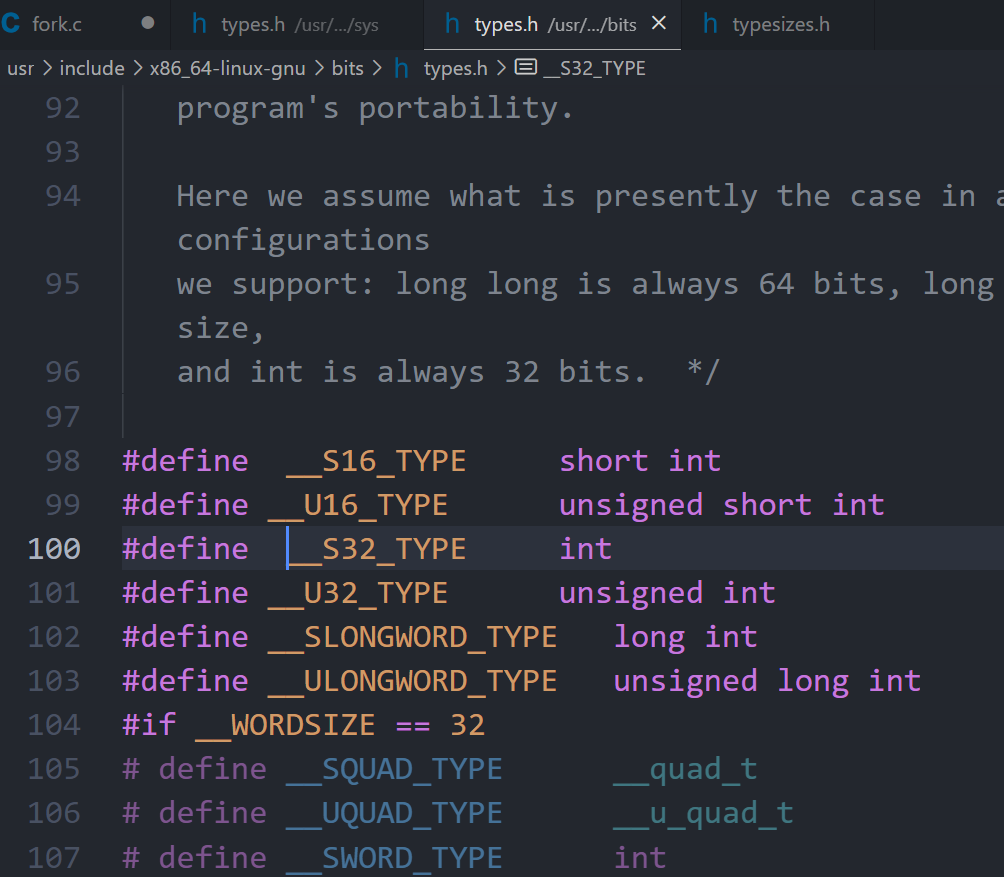
Task: Click the unsaved dot on fork.c tab
Action: click(x=148, y=23)
